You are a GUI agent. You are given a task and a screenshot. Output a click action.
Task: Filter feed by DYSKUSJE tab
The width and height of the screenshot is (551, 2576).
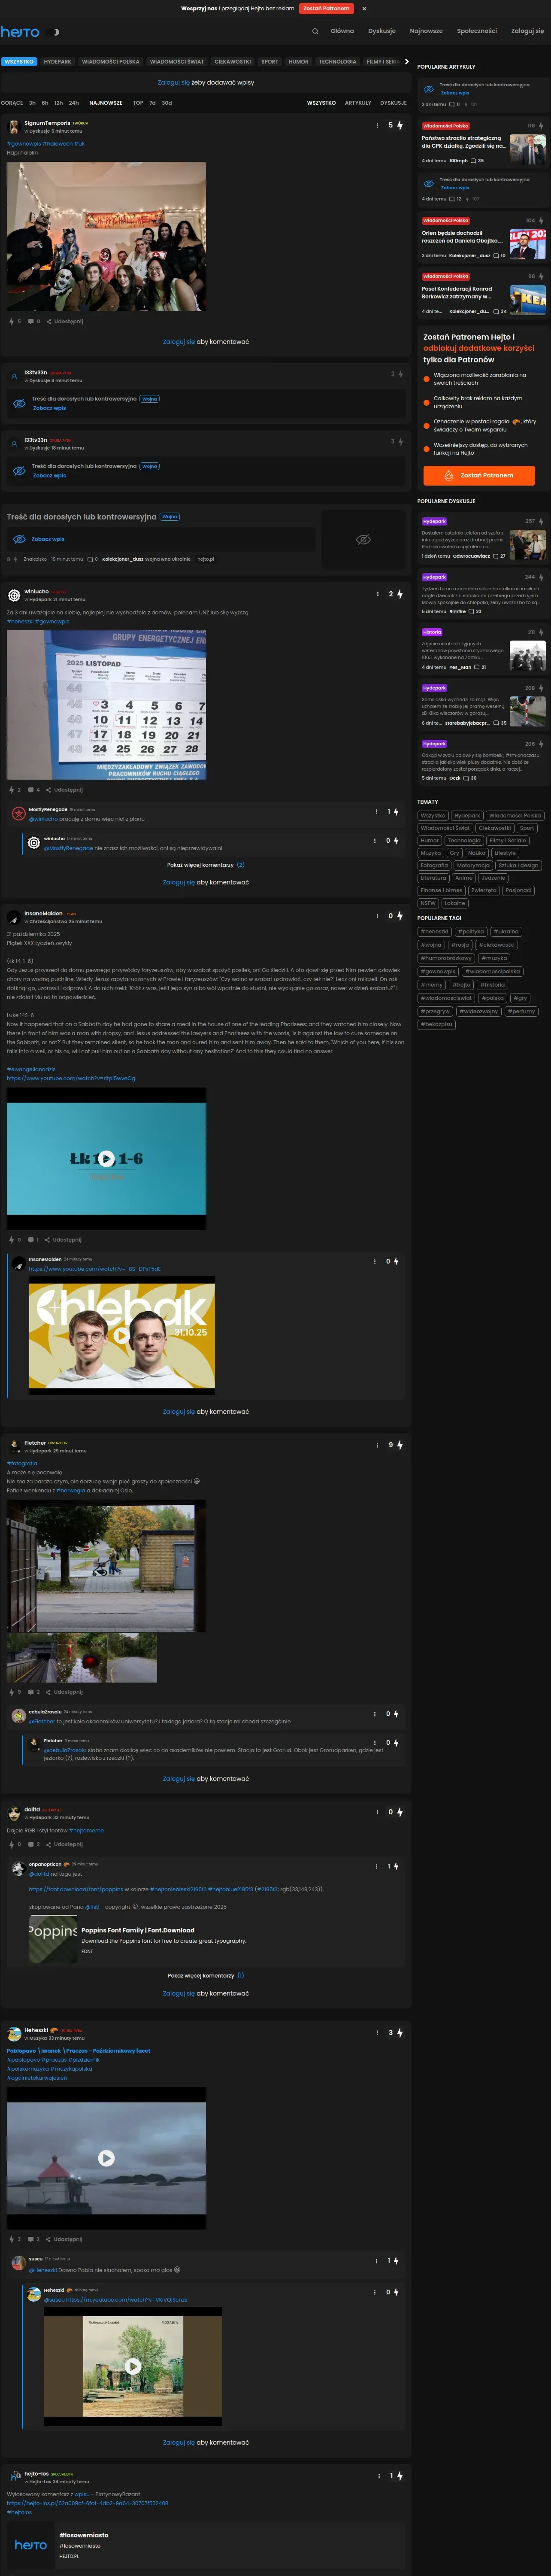click(x=393, y=102)
